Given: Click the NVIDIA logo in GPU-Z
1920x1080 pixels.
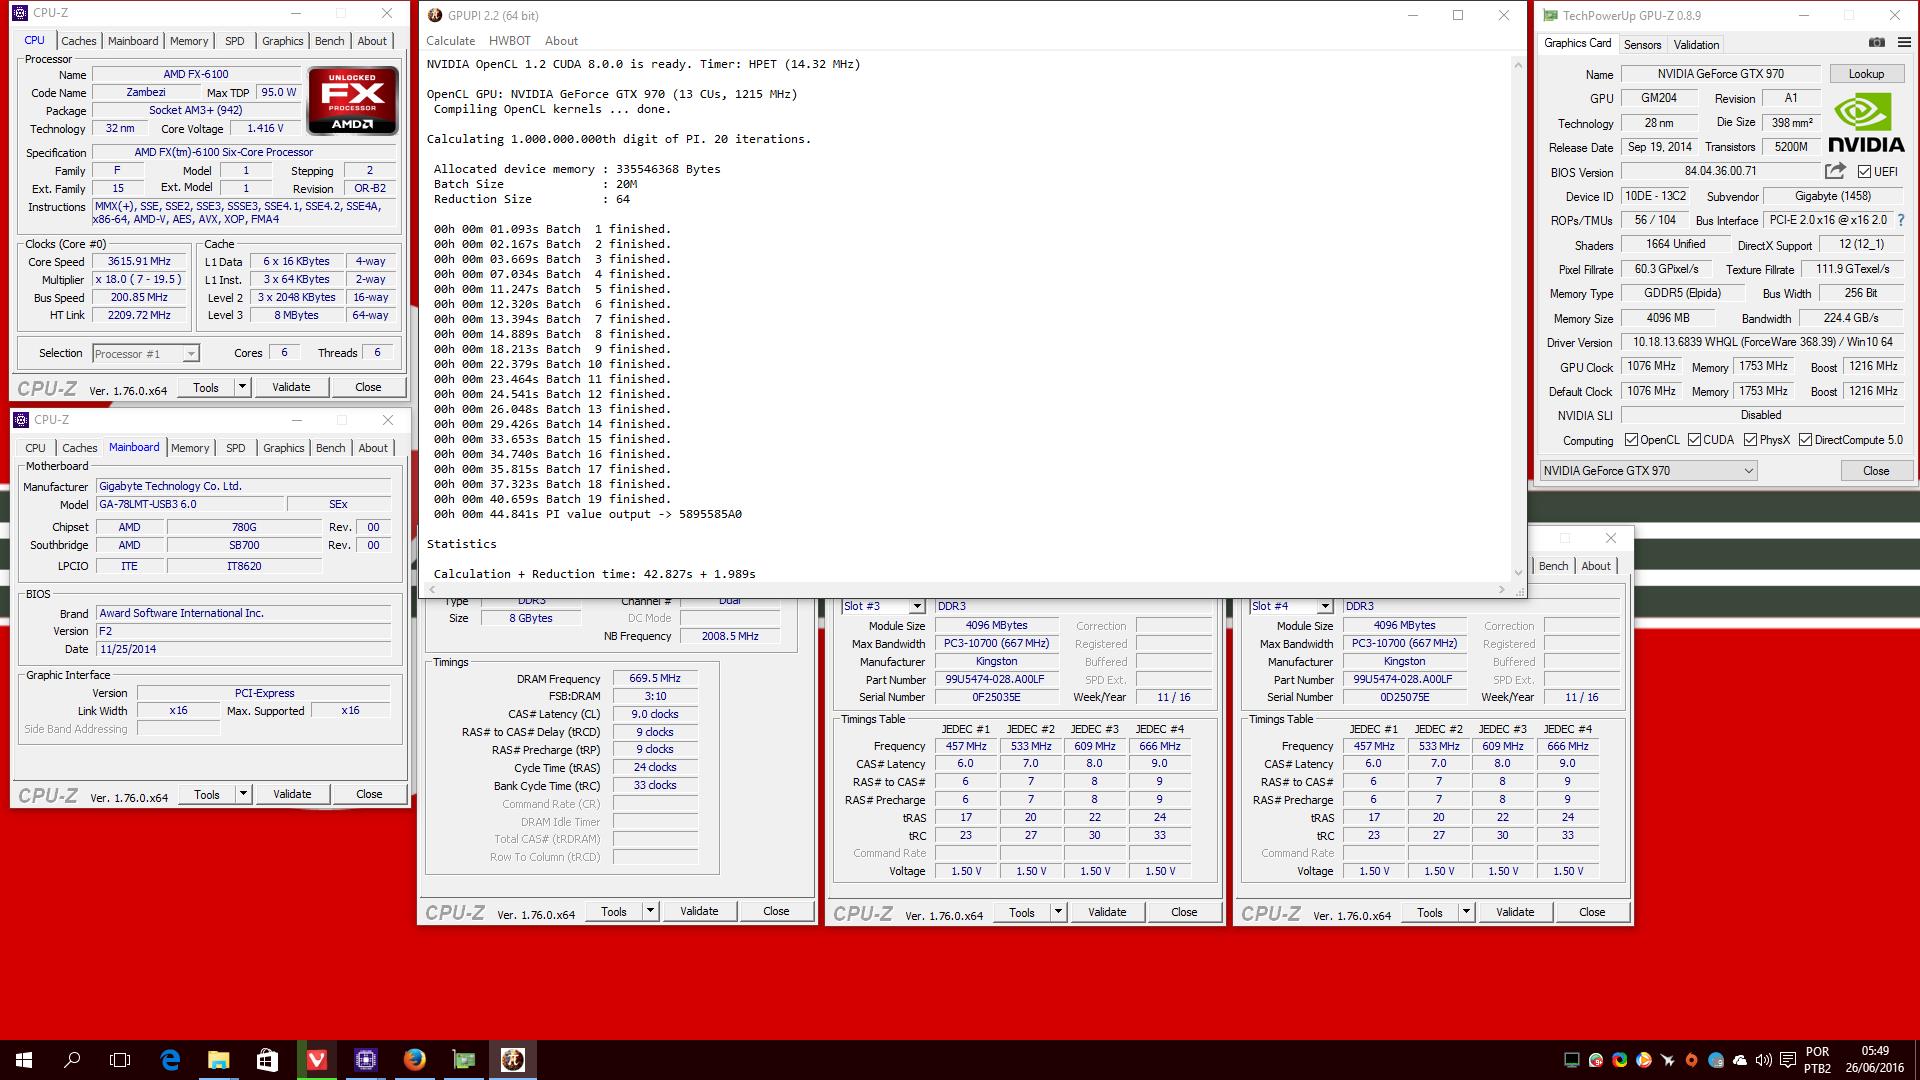Looking at the screenshot, I should (x=1866, y=122).
